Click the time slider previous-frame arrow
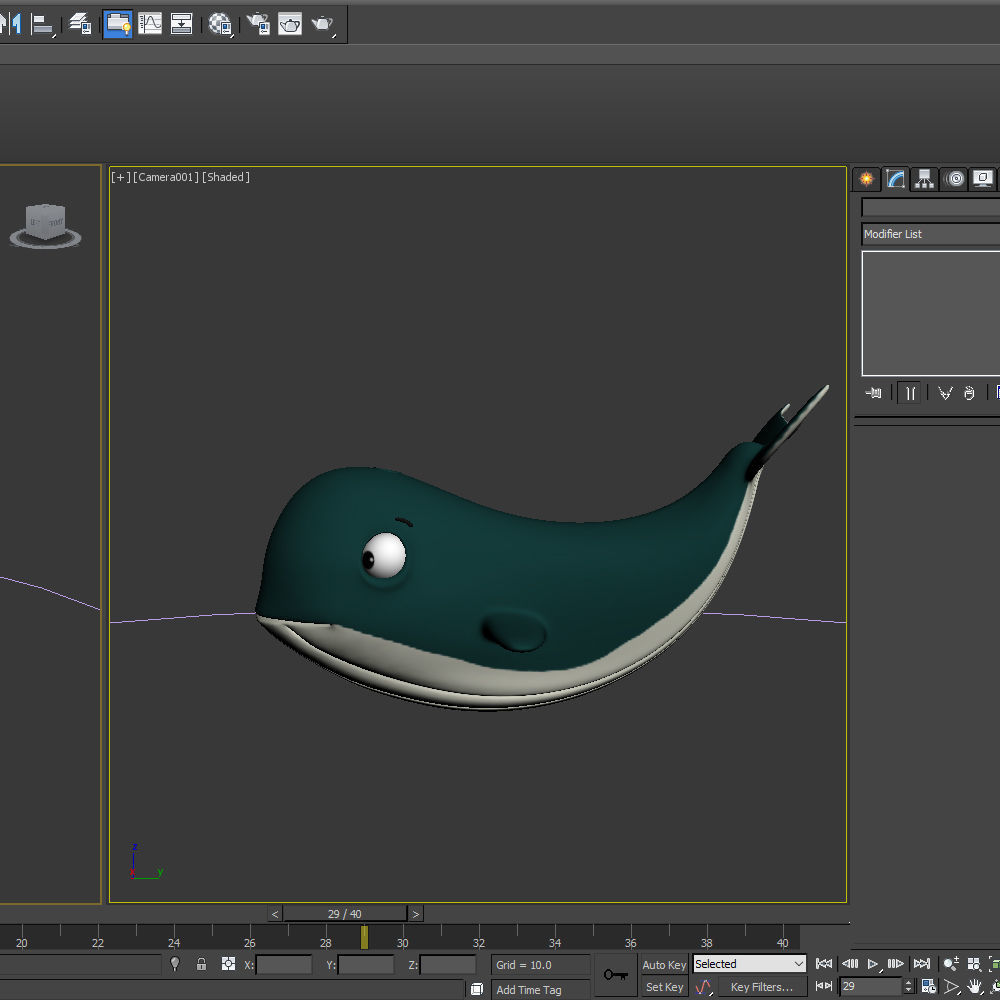Screen dimensions: 1000x1000 tap(274, 914)
